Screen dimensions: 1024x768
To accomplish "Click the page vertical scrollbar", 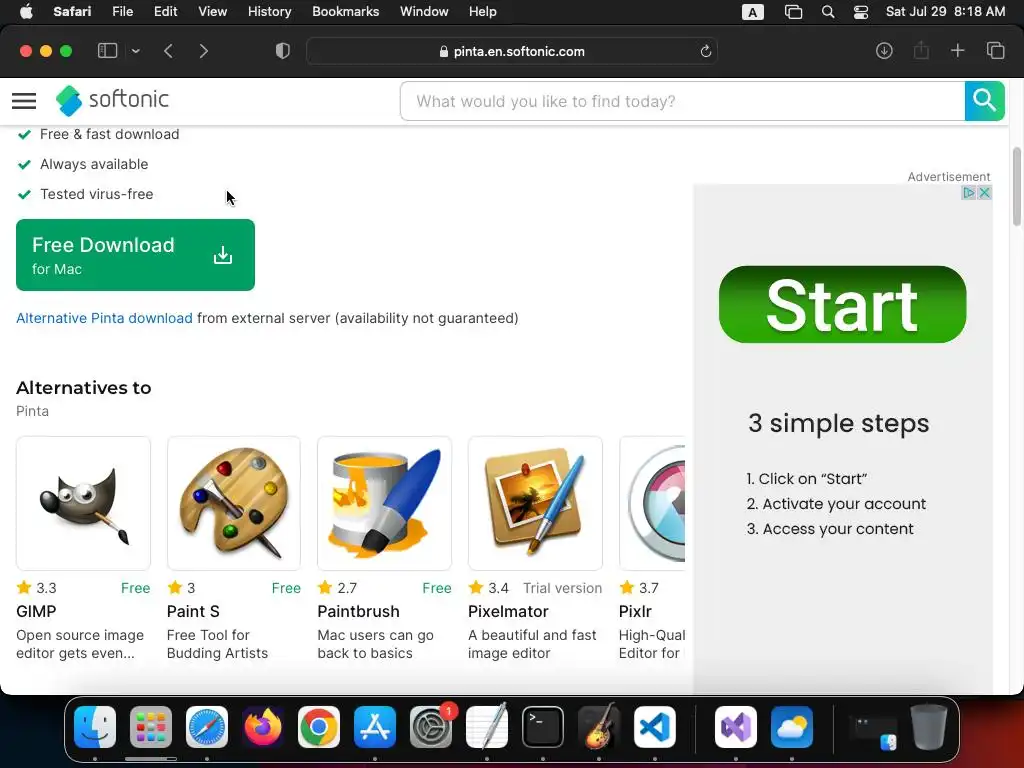I will 1017,187.
